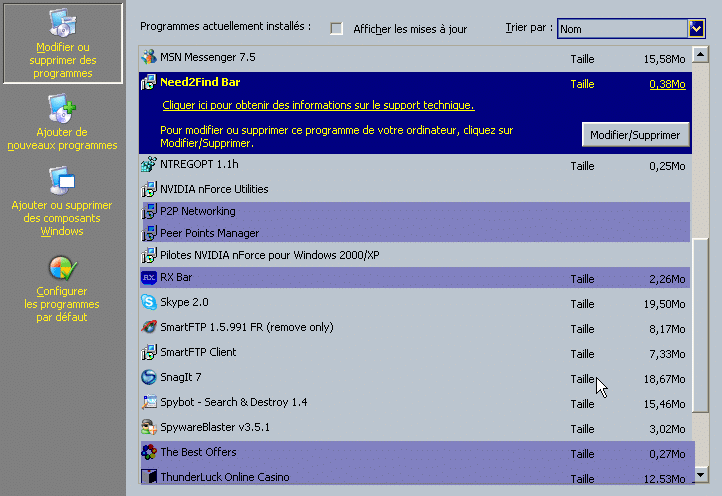This screenshot has height=496, width=722.
Task: Click the Skype 2.0 icon
Action: pyautogui.click(x=149, y=302)
